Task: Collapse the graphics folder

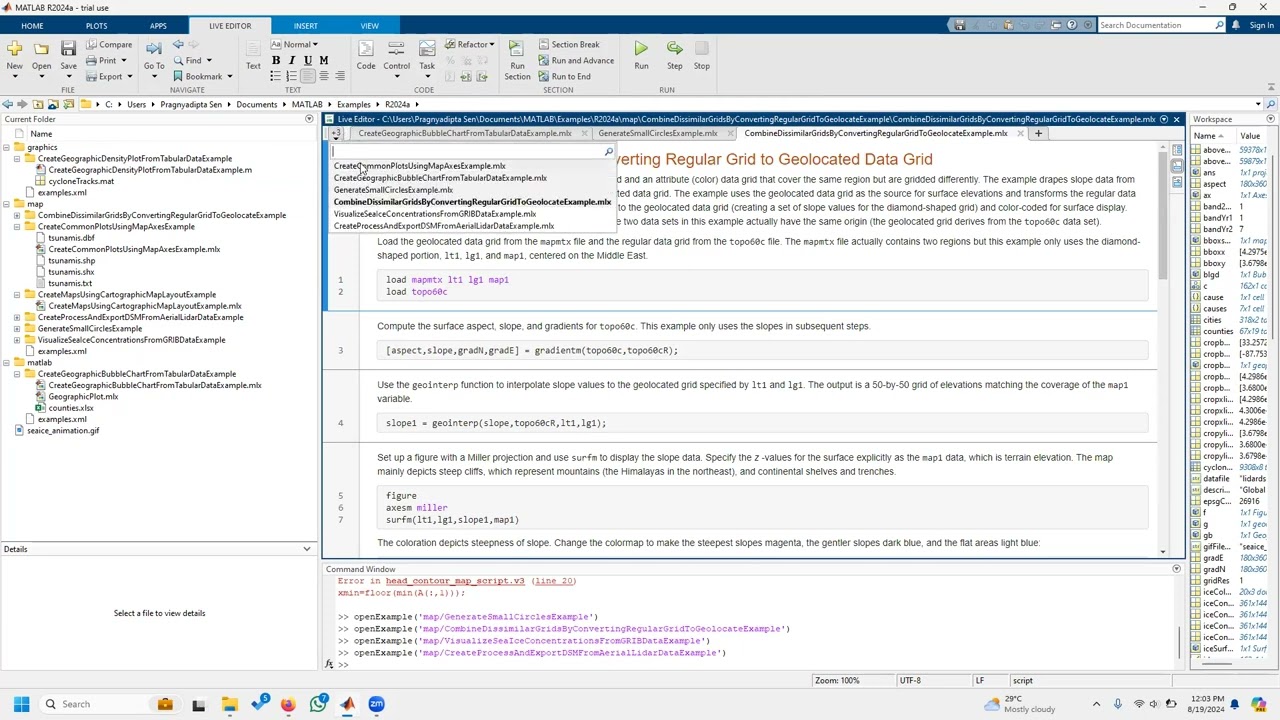Action: [6, 147]
